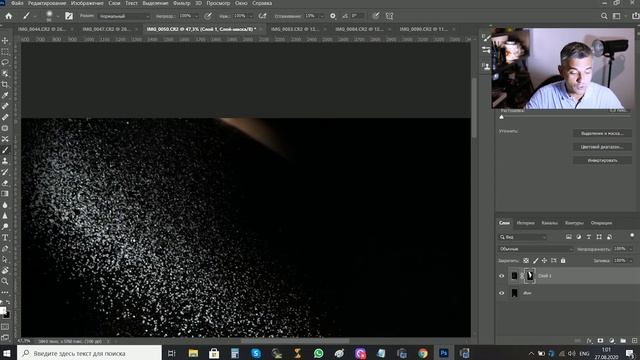Image resolution: width=640 pixels, height=360 pixels.
Task: Toggle layer filtering on or off
Action: [632, 236]
